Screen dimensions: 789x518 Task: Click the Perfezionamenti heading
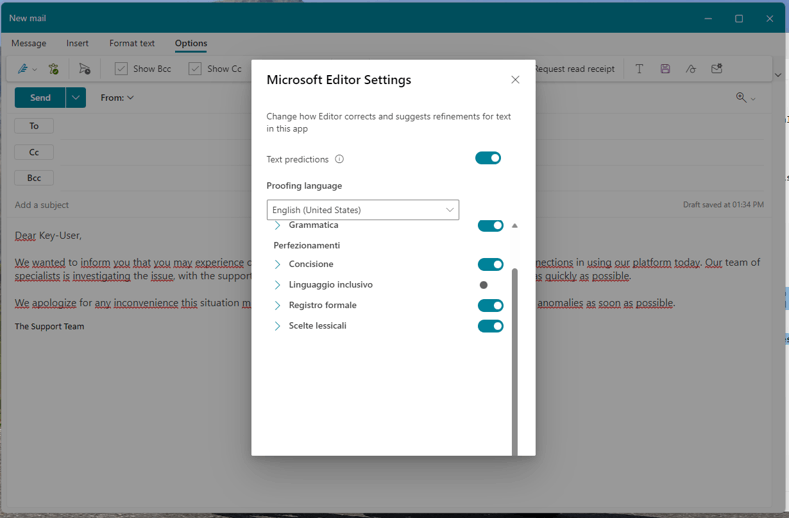(x=306, y=245)
